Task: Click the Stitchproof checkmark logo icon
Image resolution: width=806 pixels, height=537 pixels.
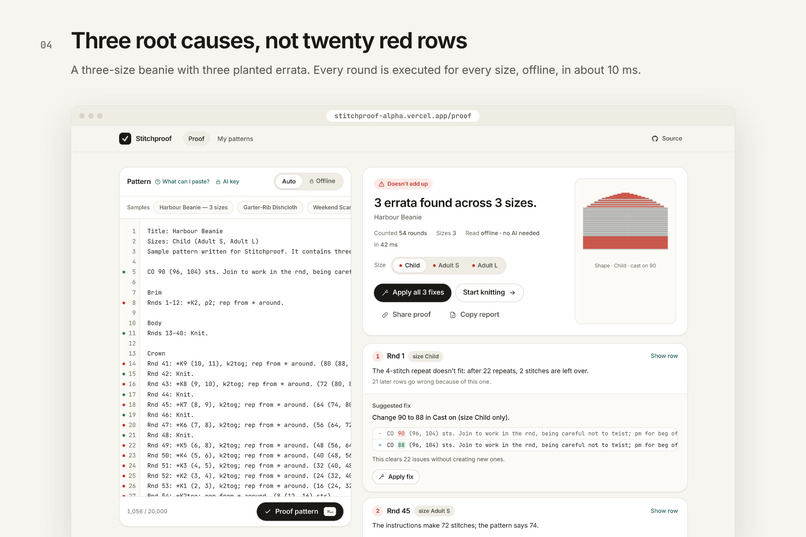Action: (x=125, y=138)
